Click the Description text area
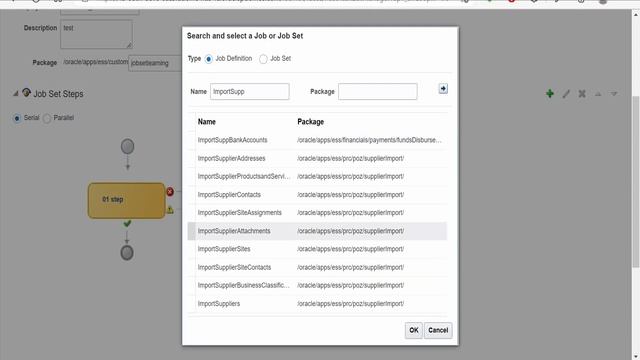This screenshot has width=640, height=360. pos(96,34)
